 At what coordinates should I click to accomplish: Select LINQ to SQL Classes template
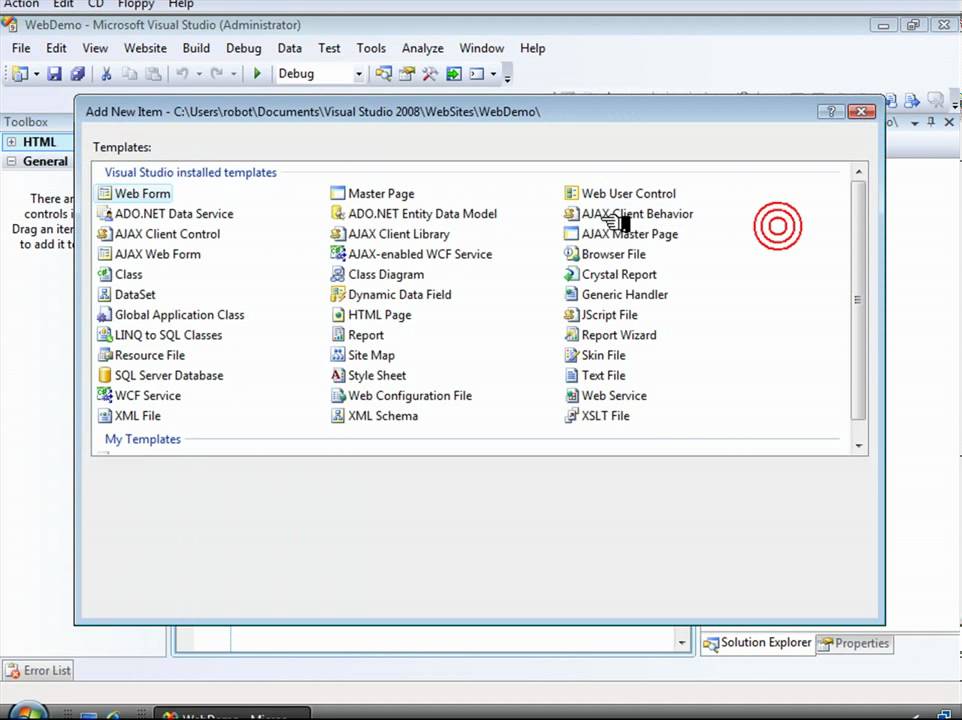(x=160, y=335)
